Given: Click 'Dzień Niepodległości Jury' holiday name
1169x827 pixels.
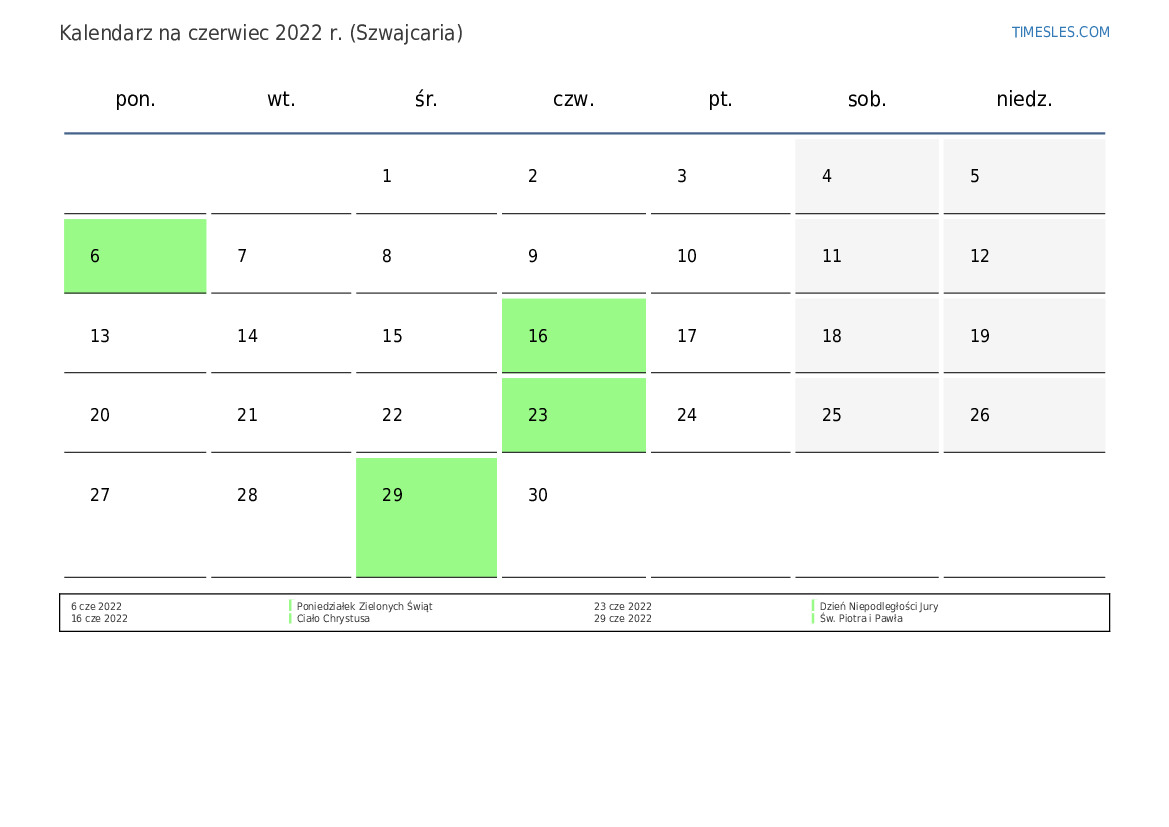Looking at the screenshot, I should point(879,606).
